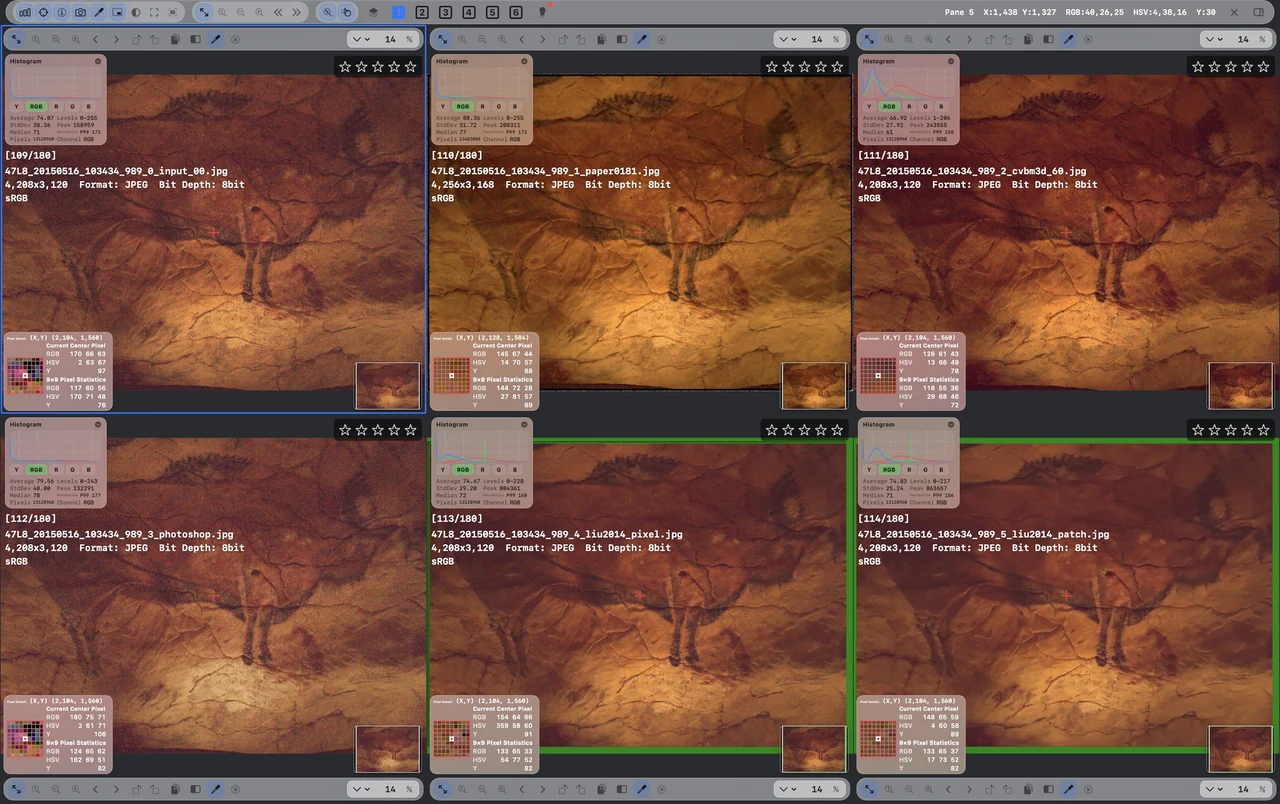Toggle eyedropper in the cvbm3d_60 pane toolbar

pyautogui.click(x=1069, y=39)
